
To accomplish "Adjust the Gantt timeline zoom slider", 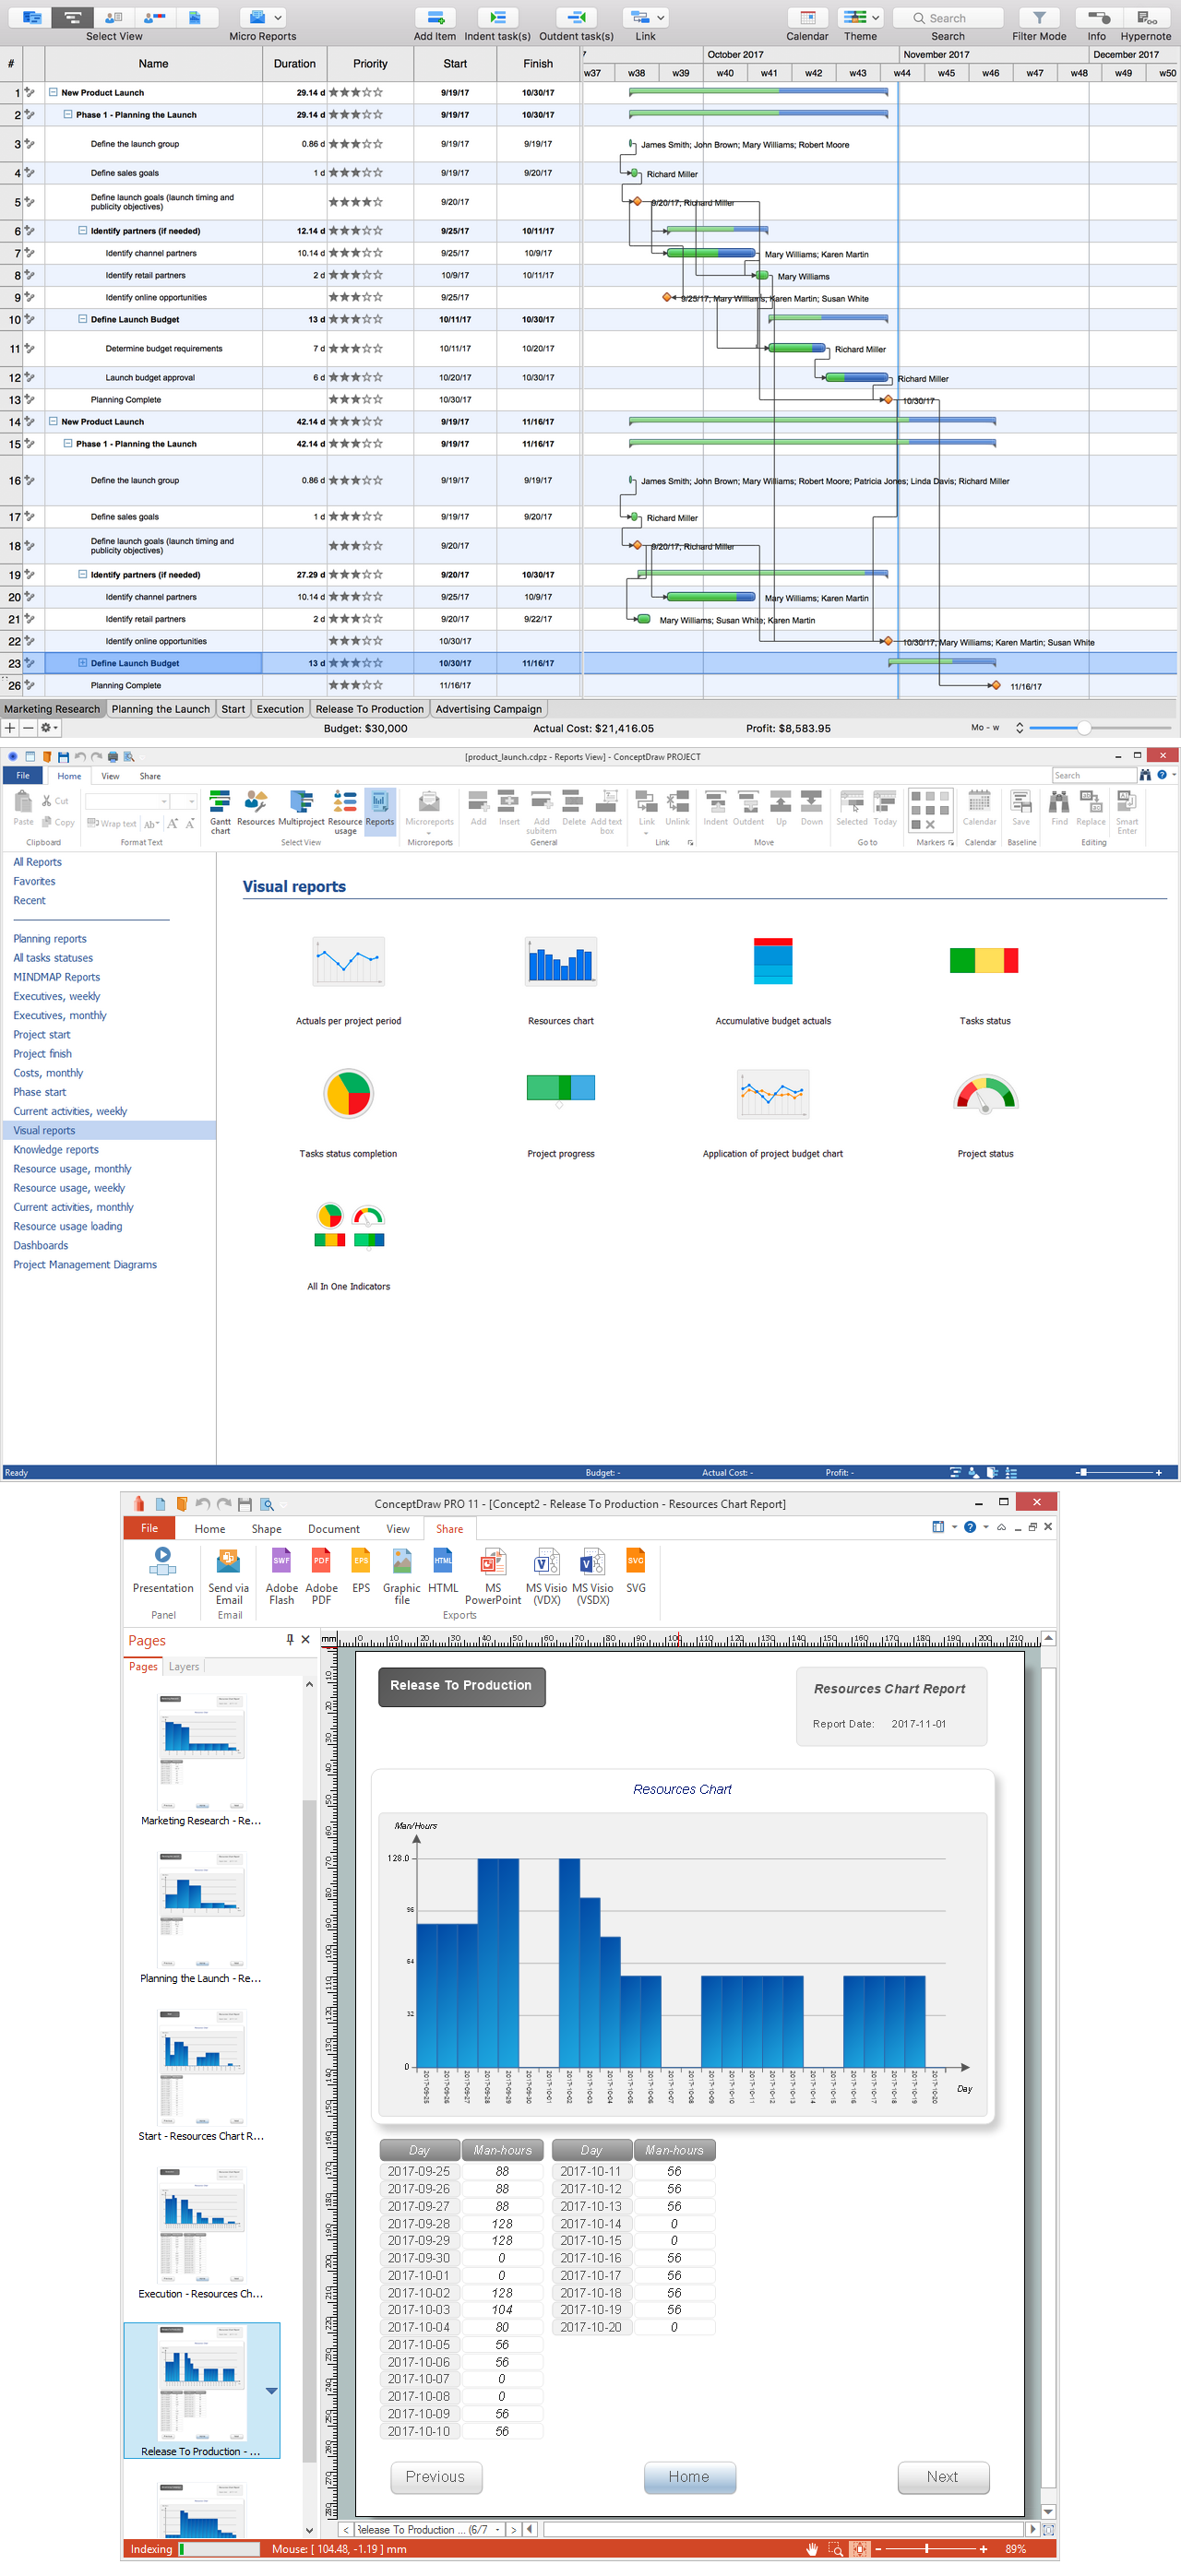I will click(1083, 727).
